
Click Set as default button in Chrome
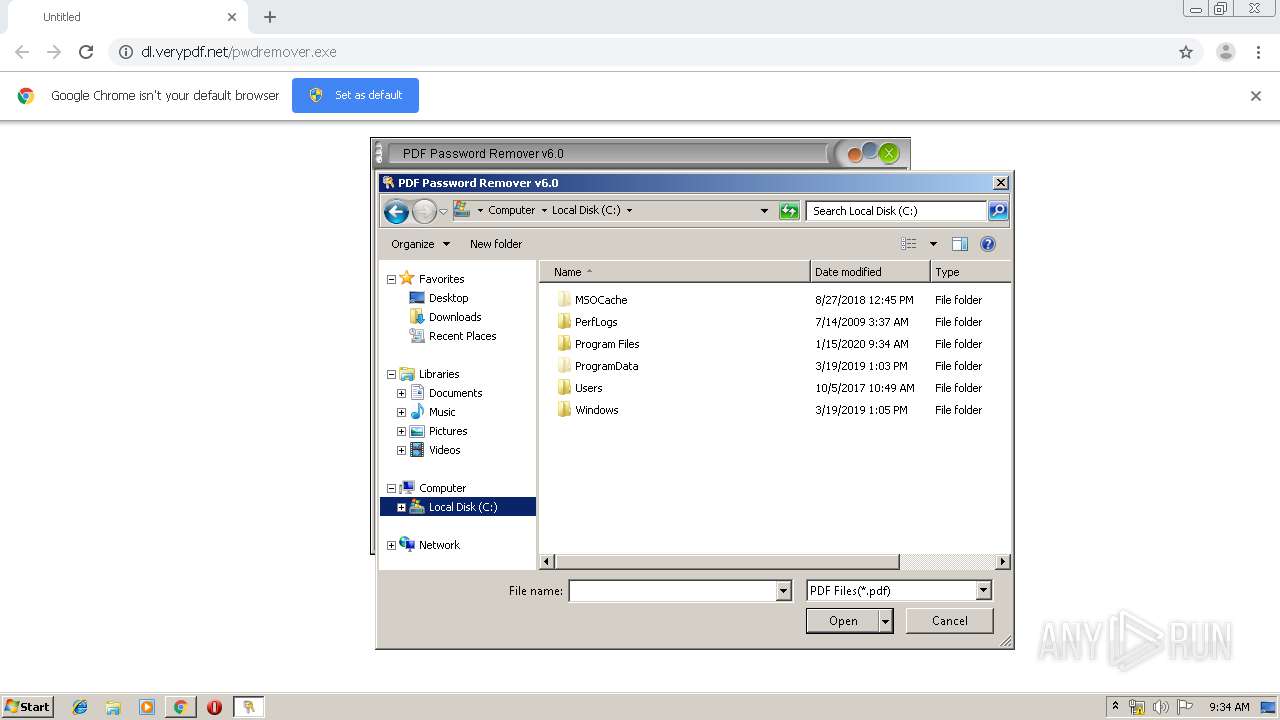click(x=355, y=95)
